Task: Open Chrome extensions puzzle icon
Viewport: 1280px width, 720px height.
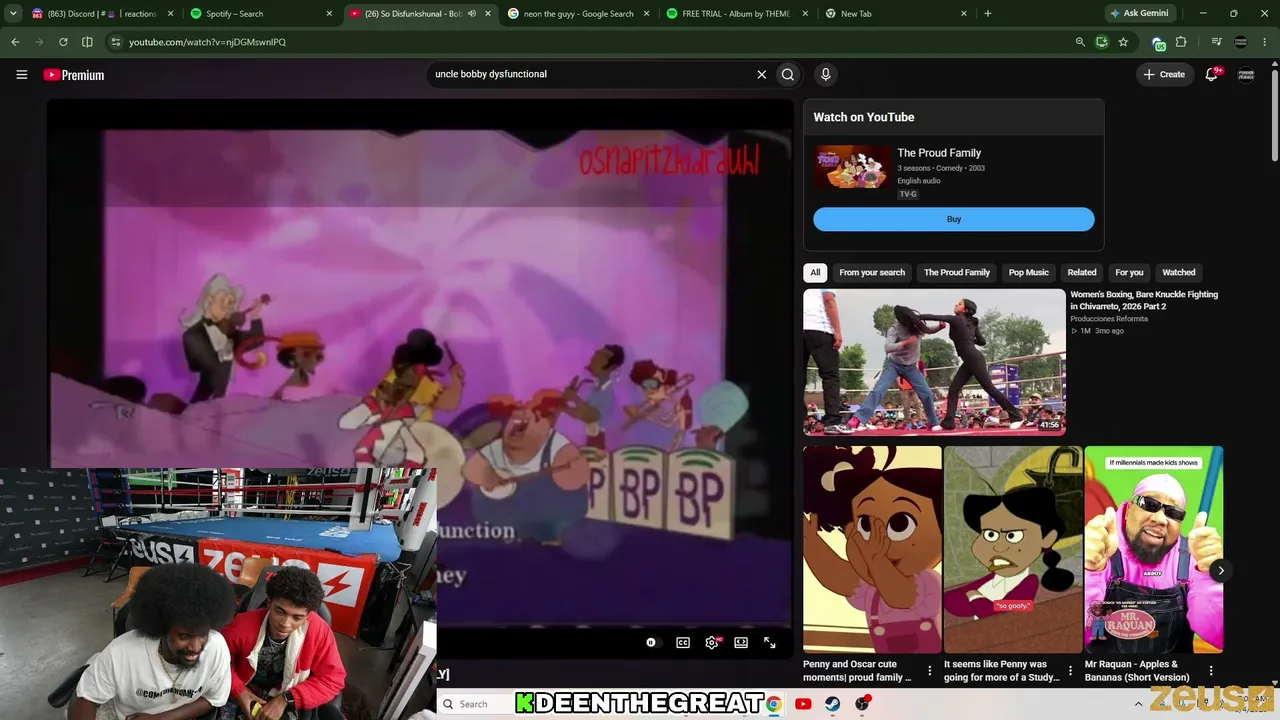Action: coord(1181,42)
